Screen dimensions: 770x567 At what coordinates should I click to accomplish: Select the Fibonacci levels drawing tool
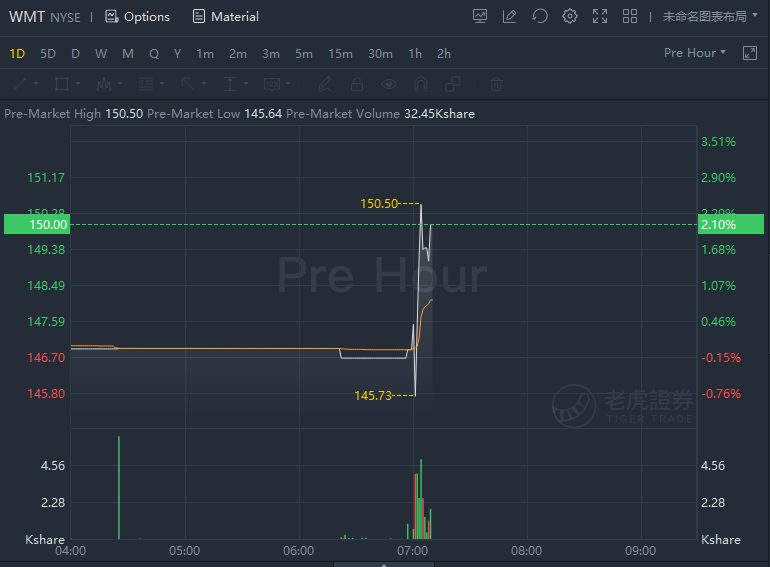tap(146, 84)
